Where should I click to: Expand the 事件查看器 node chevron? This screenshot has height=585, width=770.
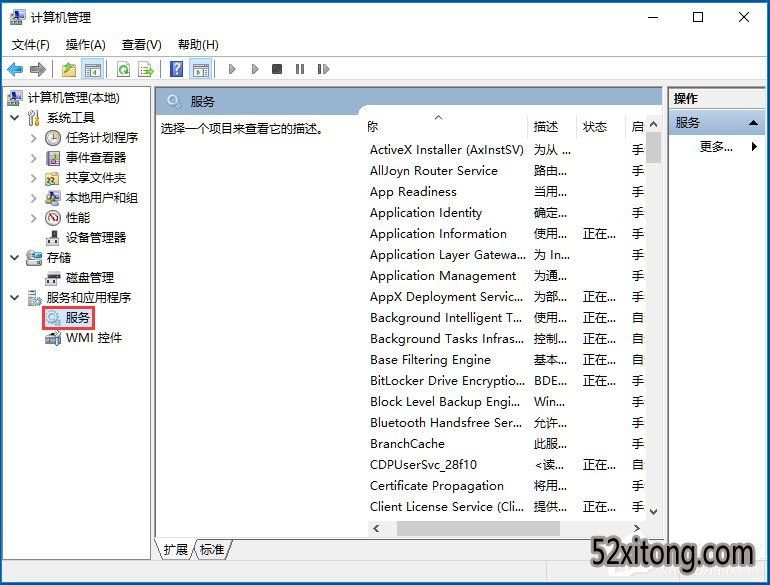pyautogui.click(x=33, y=158)
